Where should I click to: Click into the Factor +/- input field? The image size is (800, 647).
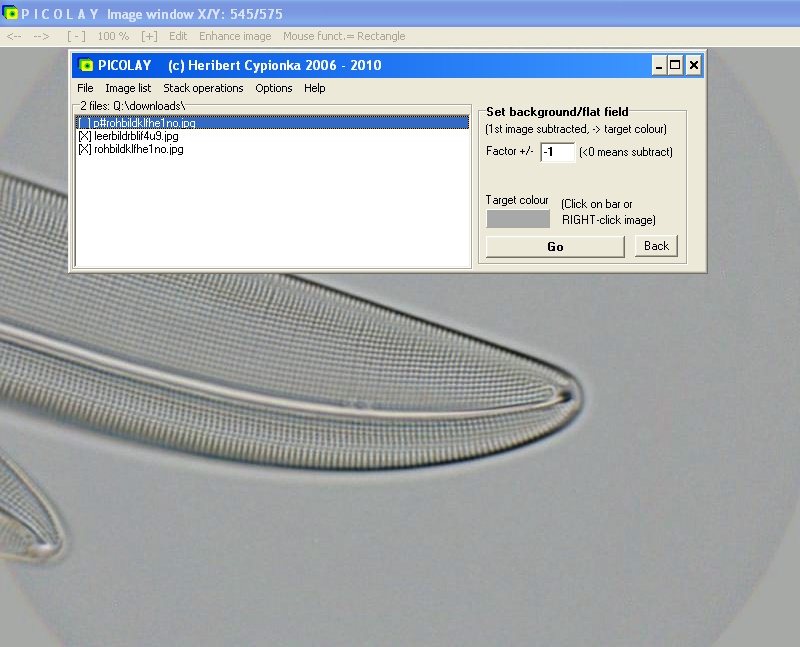click(557, 152)
